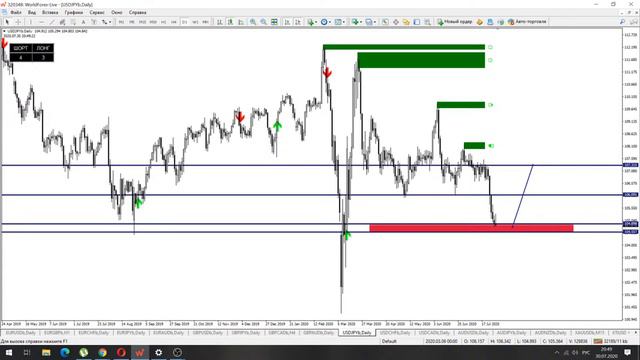The image size is (640, 360).
Task: Choose the horizontal line drawing tool
Action: coord(41,22)
